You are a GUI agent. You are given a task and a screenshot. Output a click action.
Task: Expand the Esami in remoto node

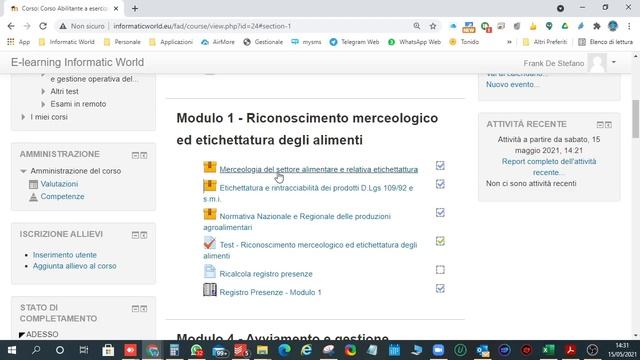pyautogui.click(x=43, y=104)
